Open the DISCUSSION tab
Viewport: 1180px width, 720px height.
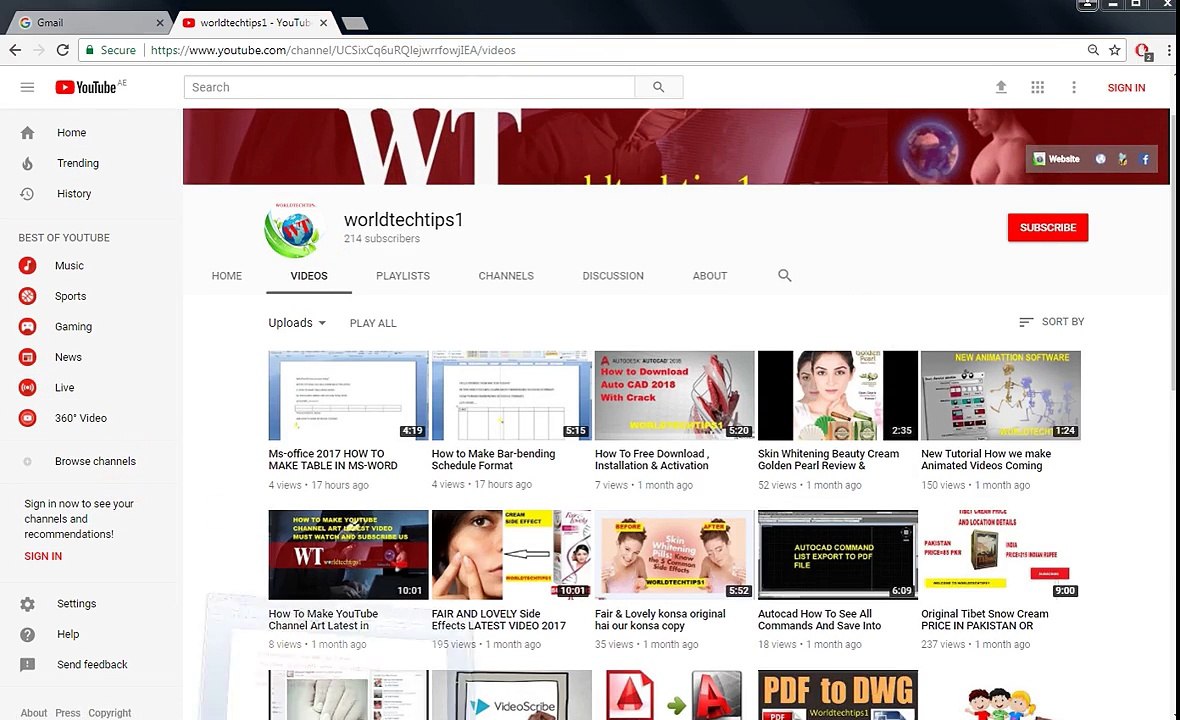tap(613, 276)
